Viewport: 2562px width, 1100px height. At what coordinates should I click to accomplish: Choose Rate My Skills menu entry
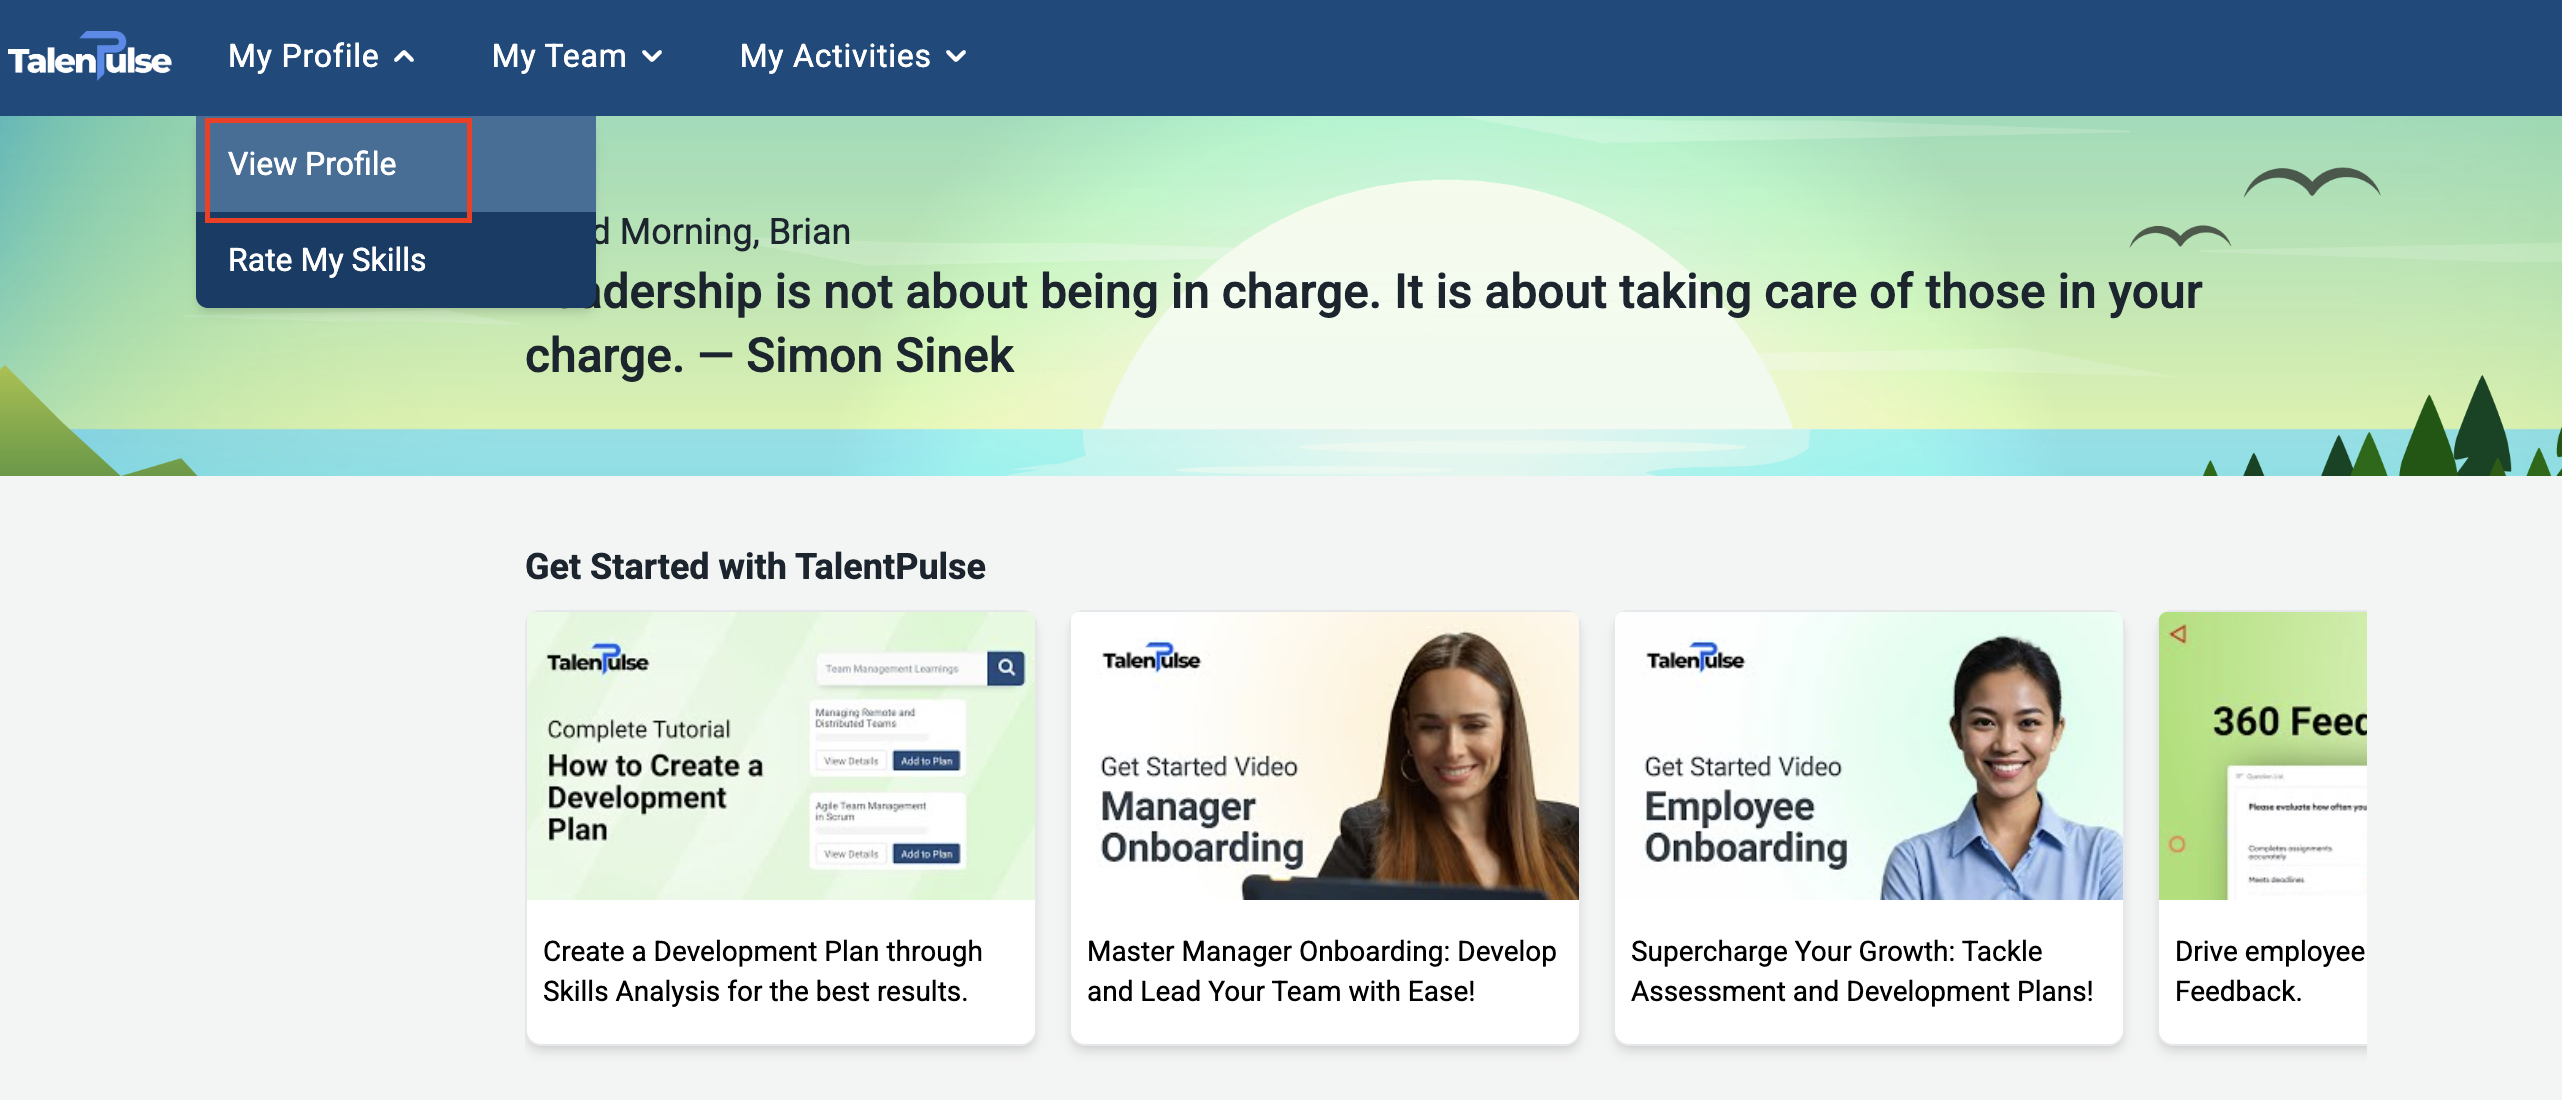coord(326,260)
